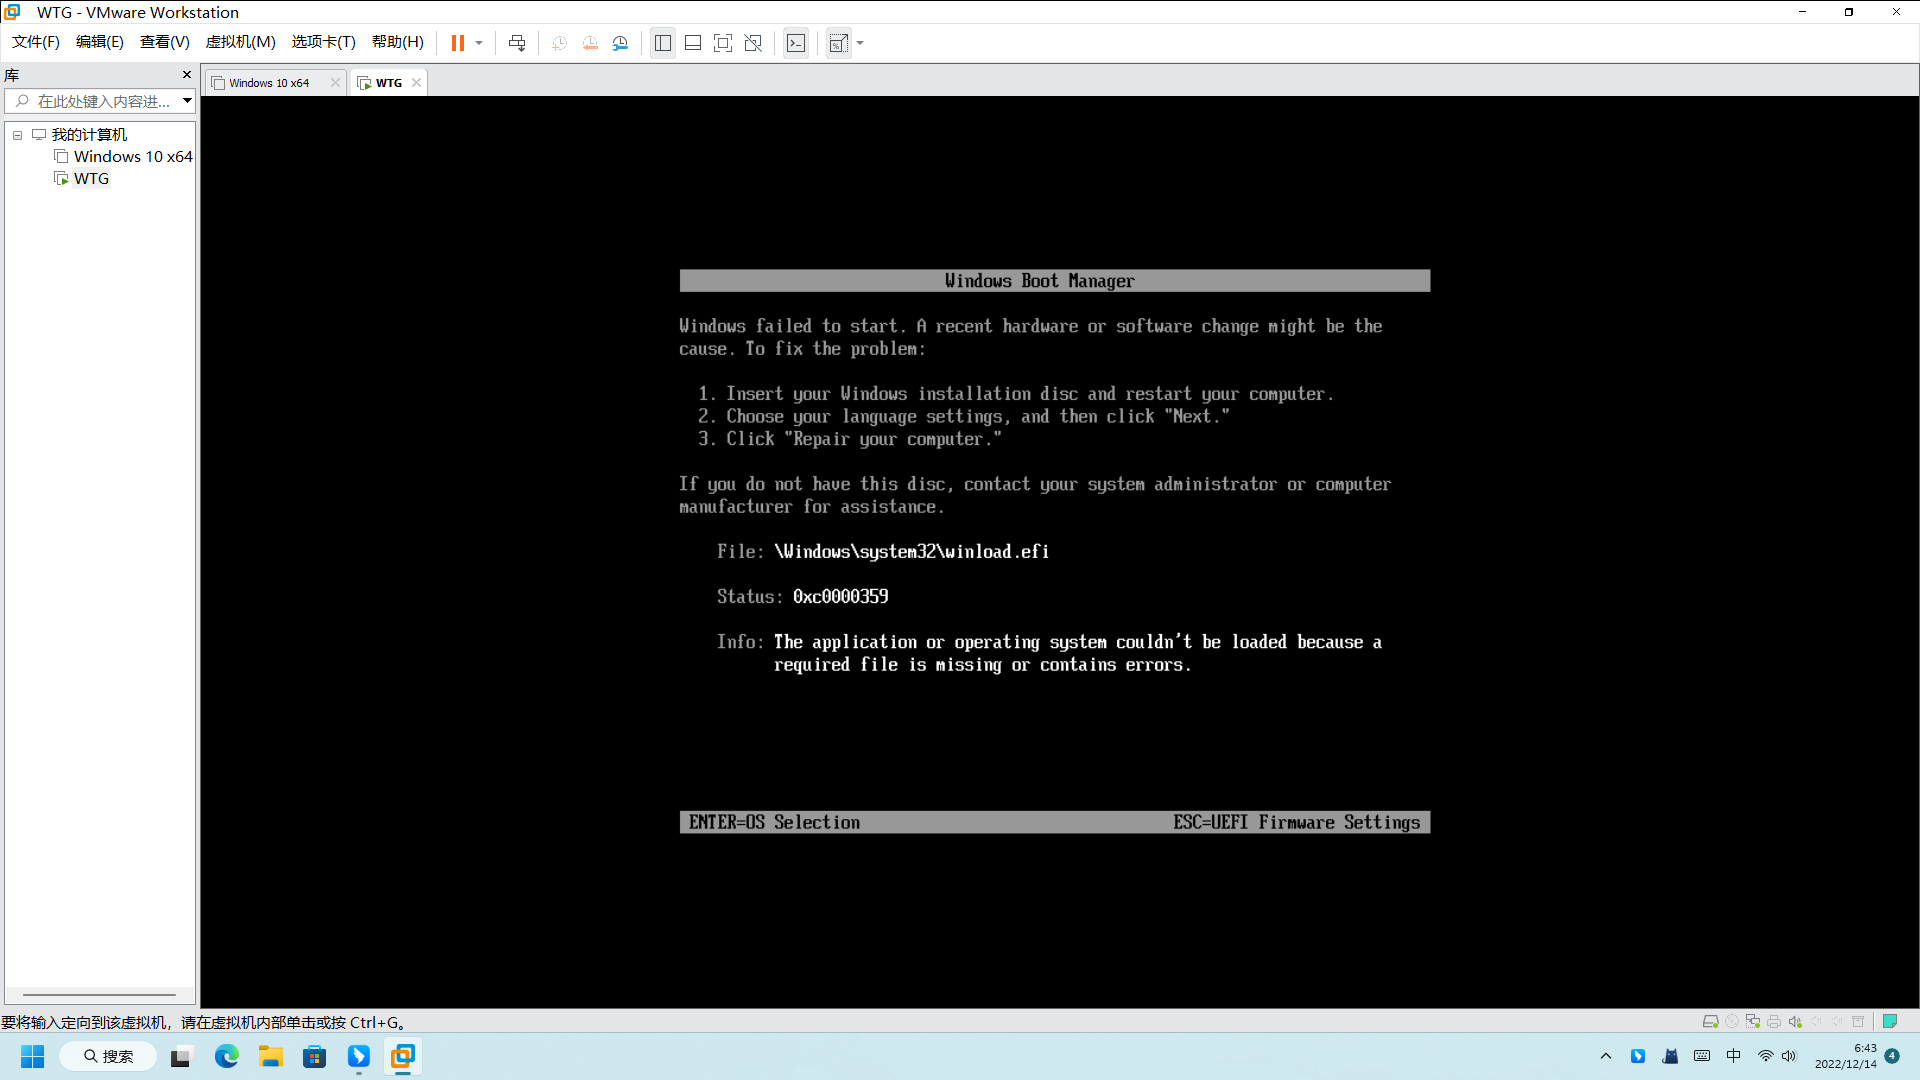Open the suspend button dropdown arrow
Viewport: 1920px width, 1080px height.
tap(478, 43)
